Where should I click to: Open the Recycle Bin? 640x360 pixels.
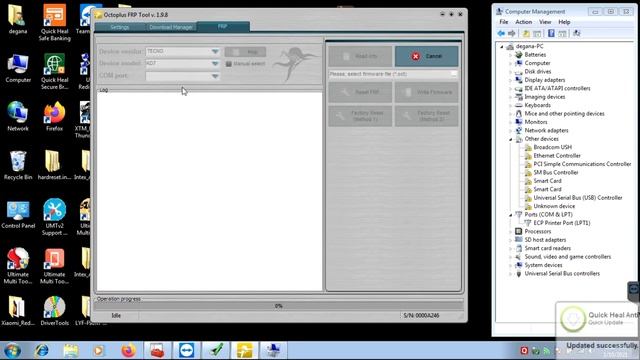point(18,165)
